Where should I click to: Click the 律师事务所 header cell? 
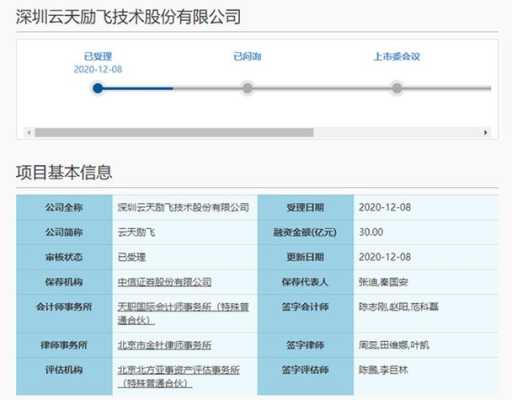pyautogui.click(x=64, y=345)
